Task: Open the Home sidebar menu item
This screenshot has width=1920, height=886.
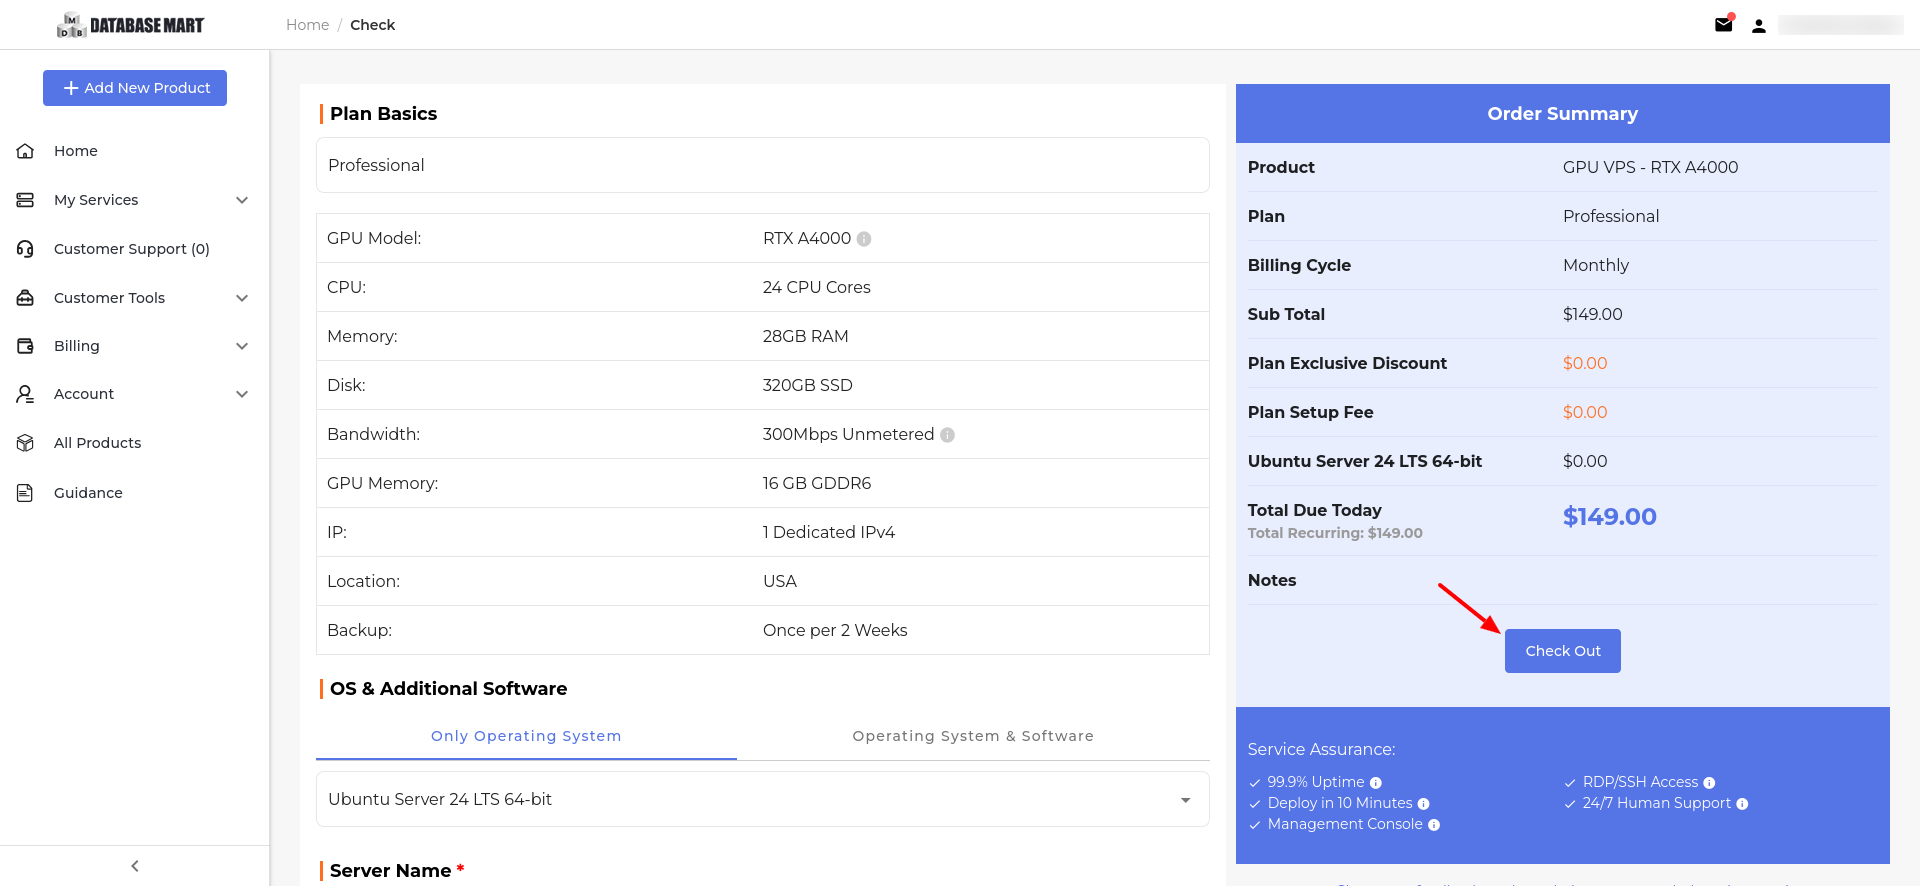Action: click(x=76, y=151)
